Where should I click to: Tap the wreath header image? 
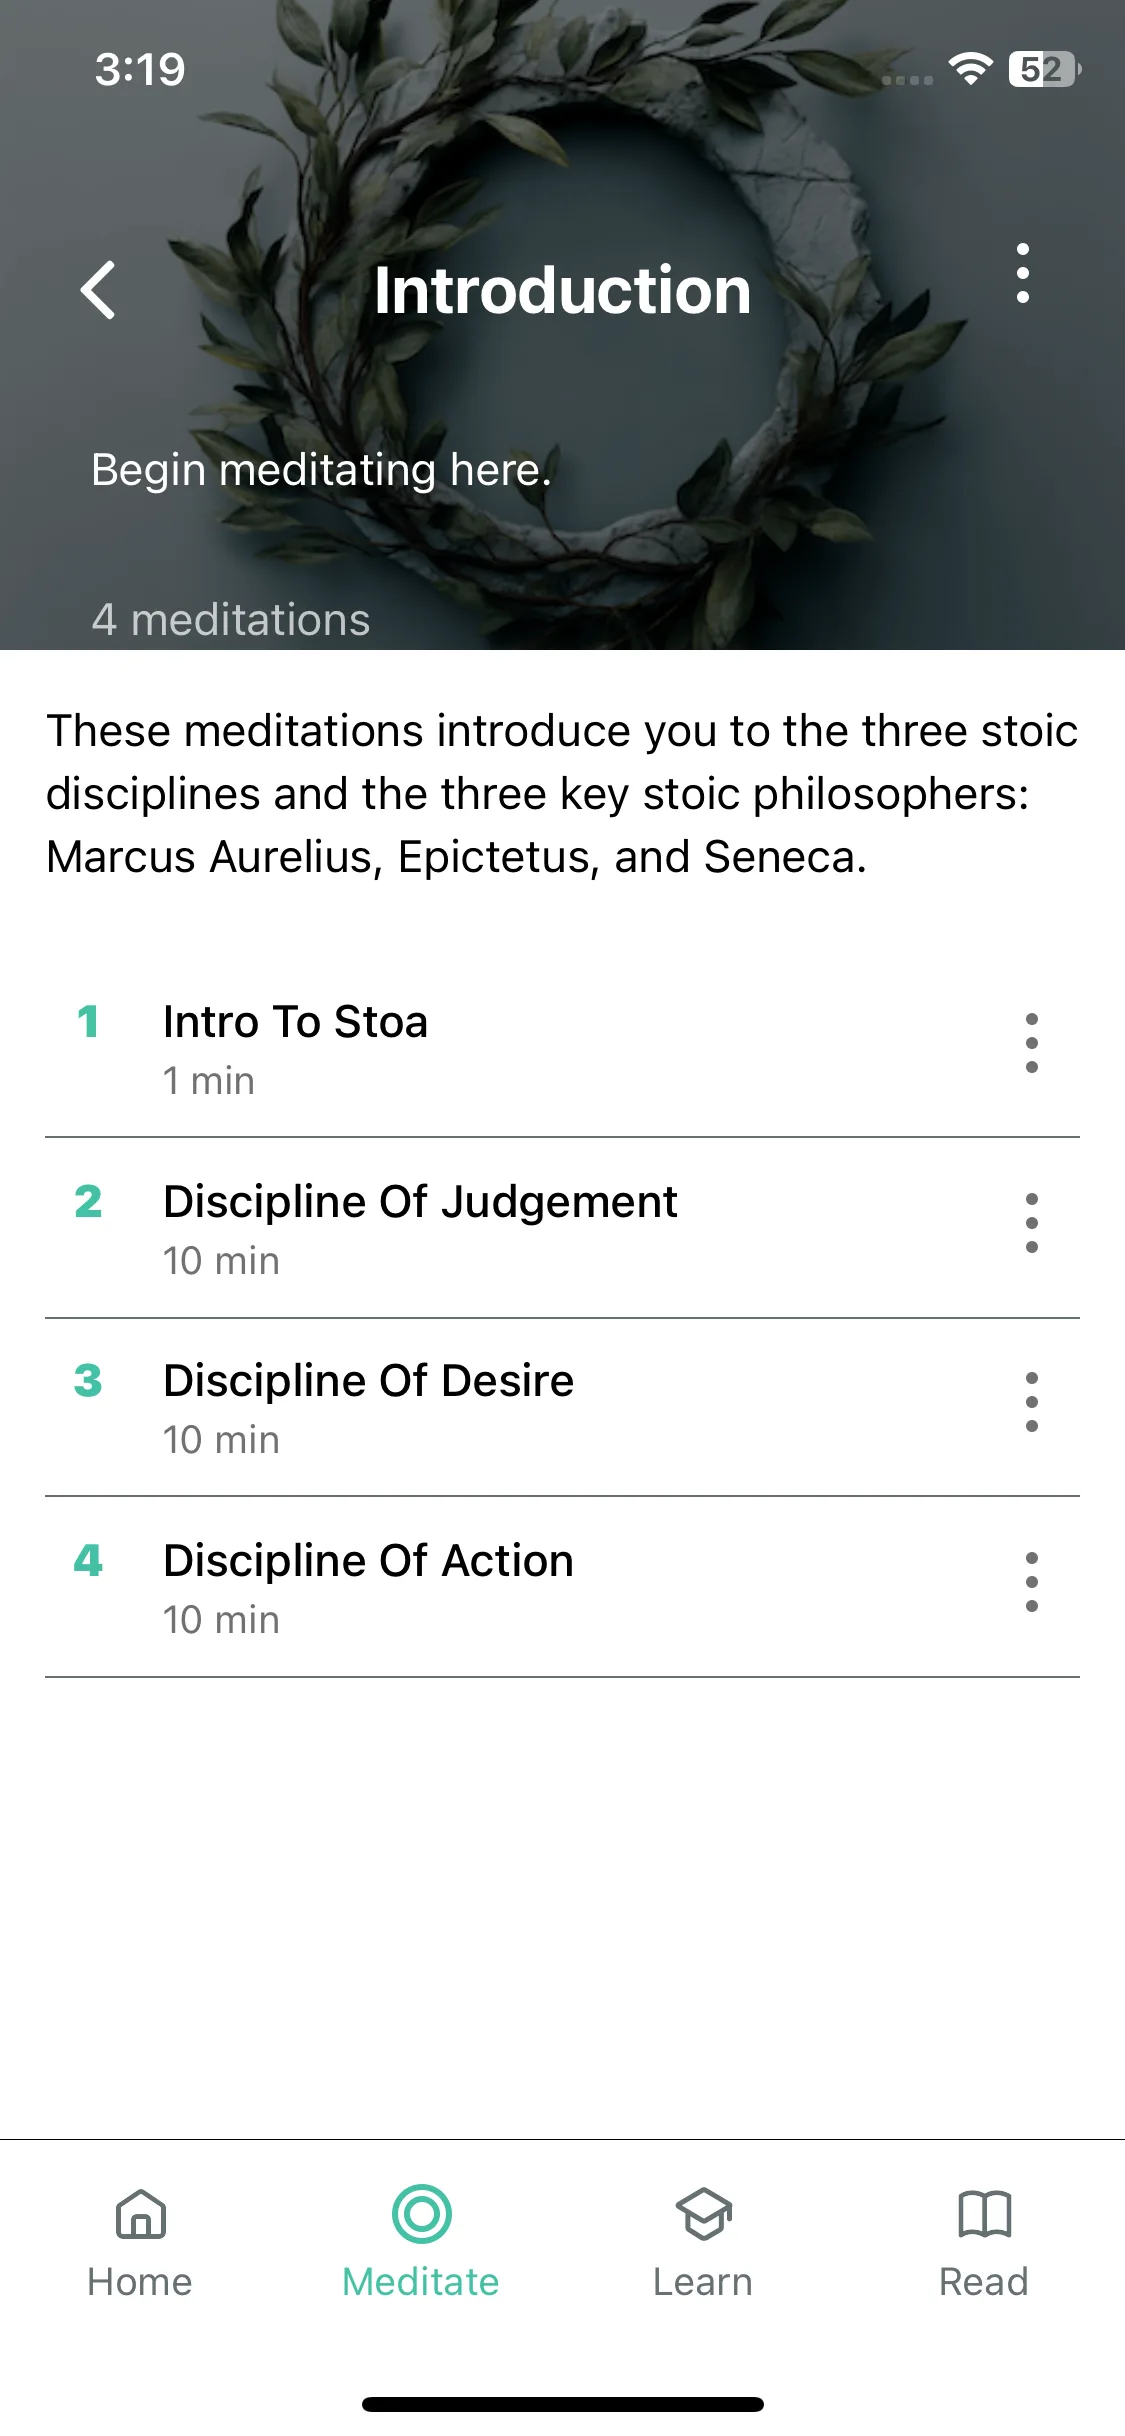click(x=562, y=325)
